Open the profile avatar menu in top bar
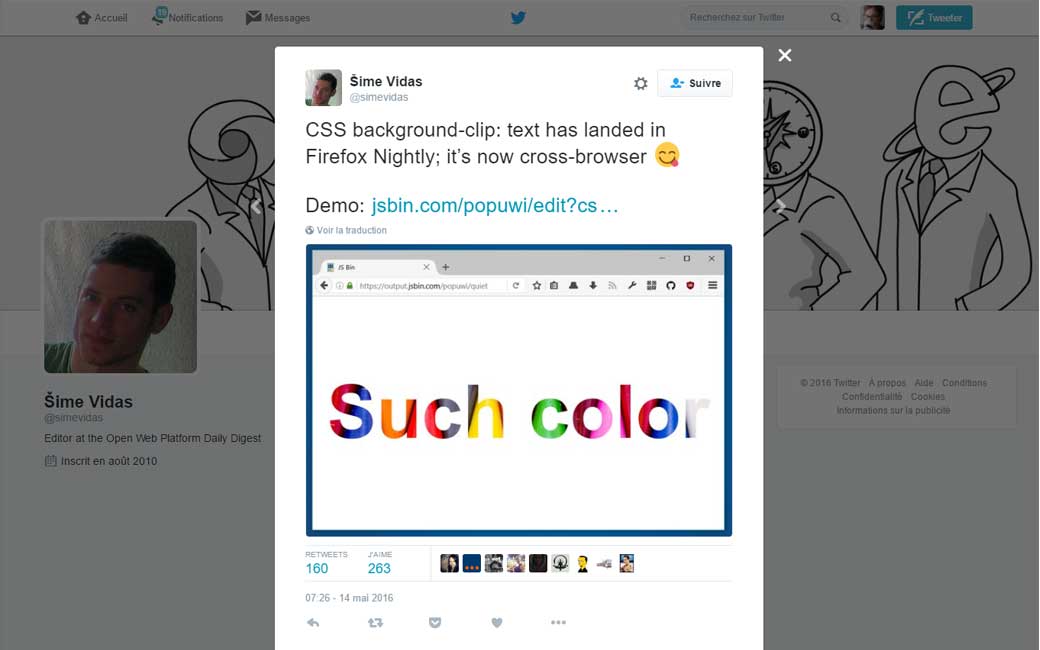The width and height of the screenshot is (1040, 650). tap(872, 18)
